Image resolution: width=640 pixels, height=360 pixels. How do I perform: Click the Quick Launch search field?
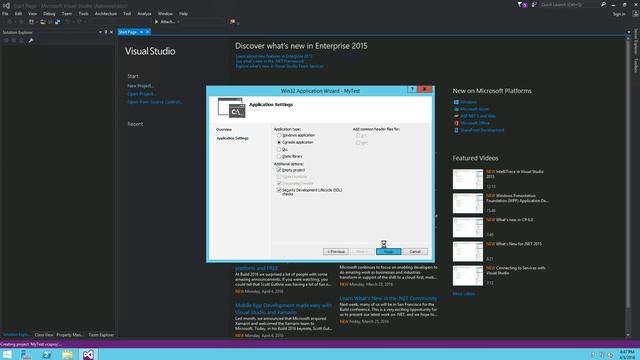[x=569, y=4]
